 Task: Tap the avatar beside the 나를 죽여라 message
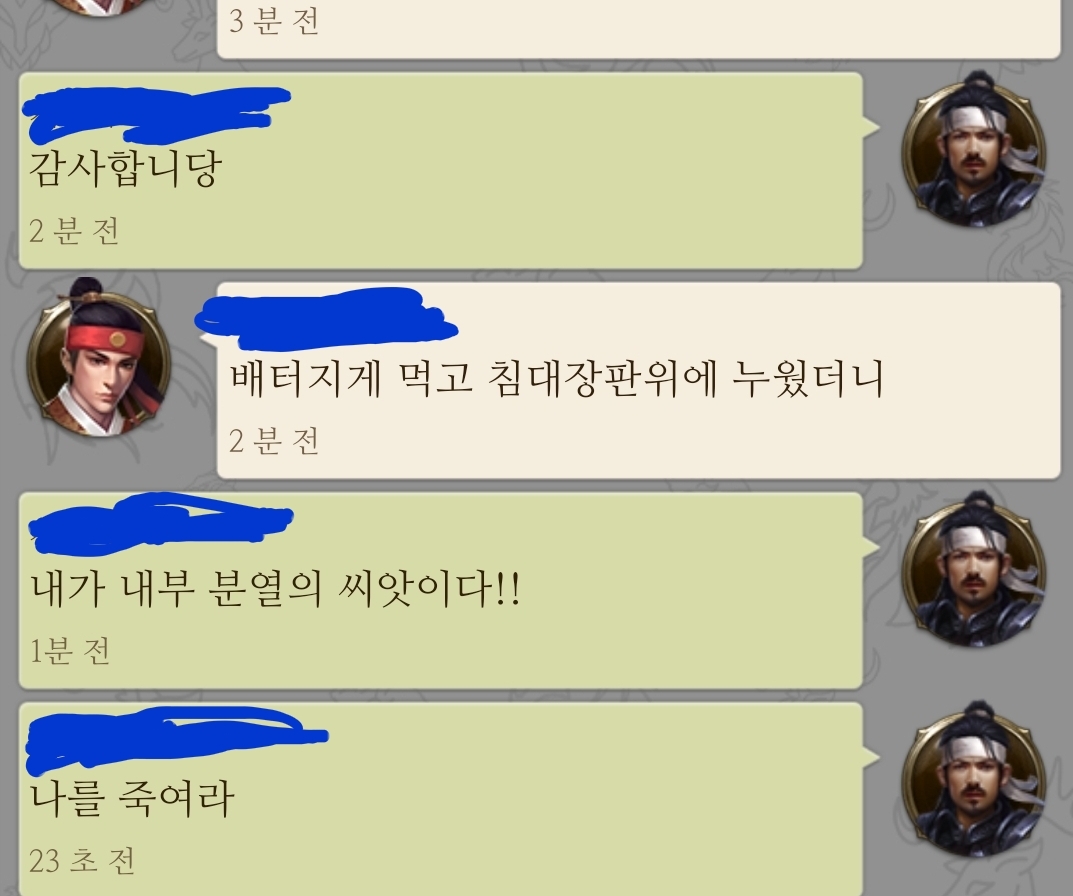[x=974, y=779]
